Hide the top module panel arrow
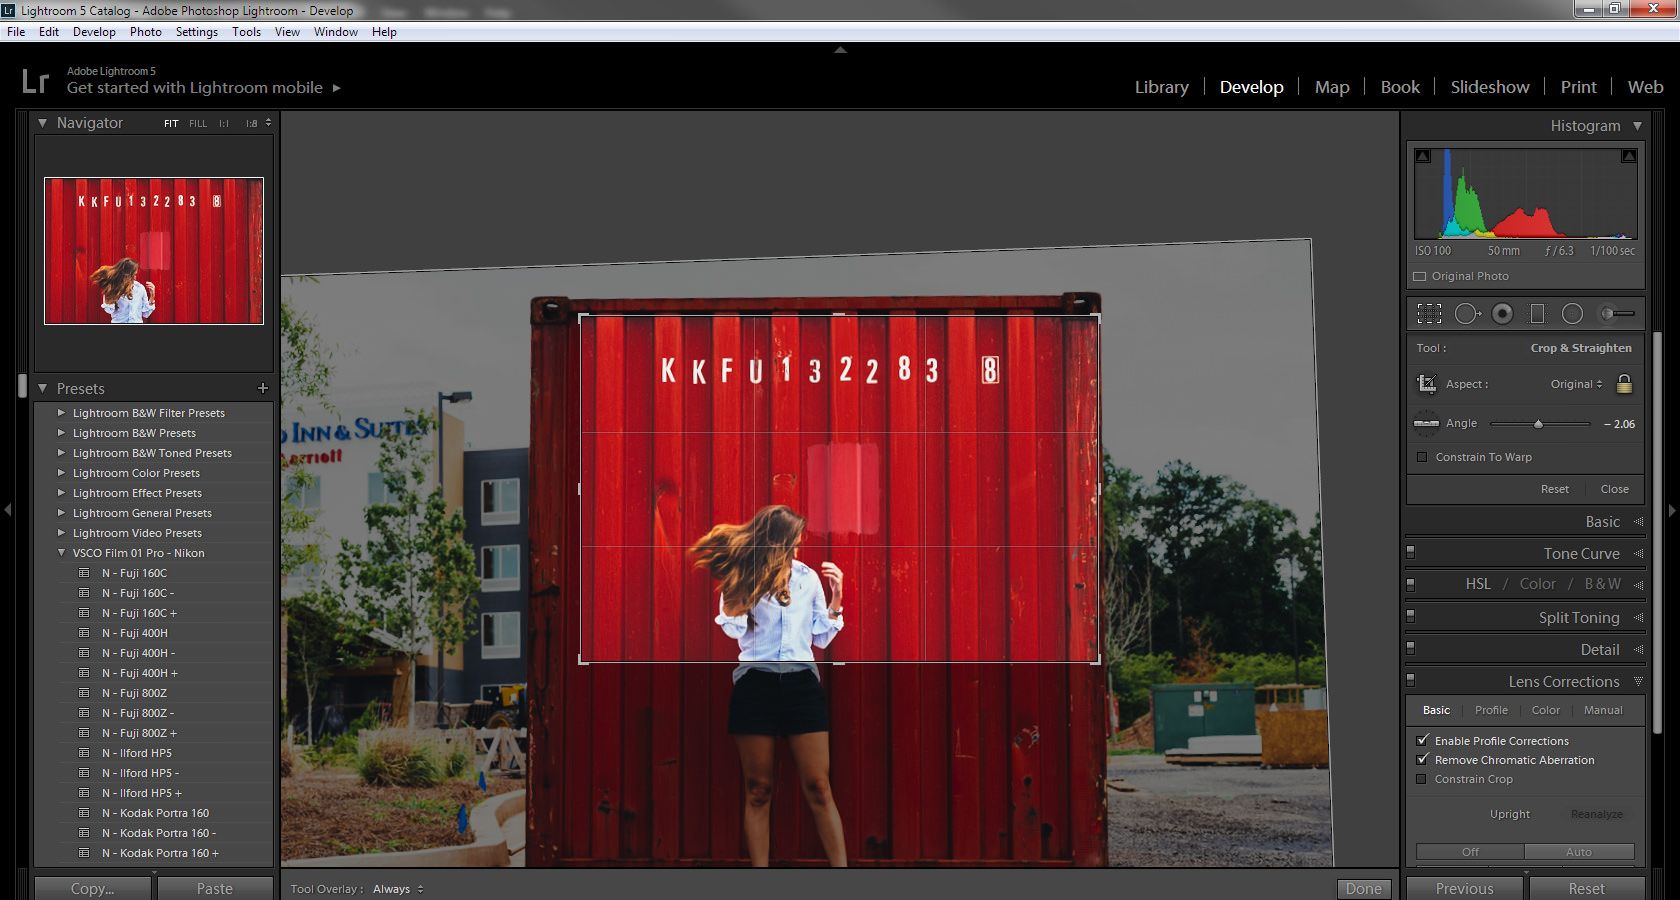Screen dimensions: 1680x900 coord(840,49)
